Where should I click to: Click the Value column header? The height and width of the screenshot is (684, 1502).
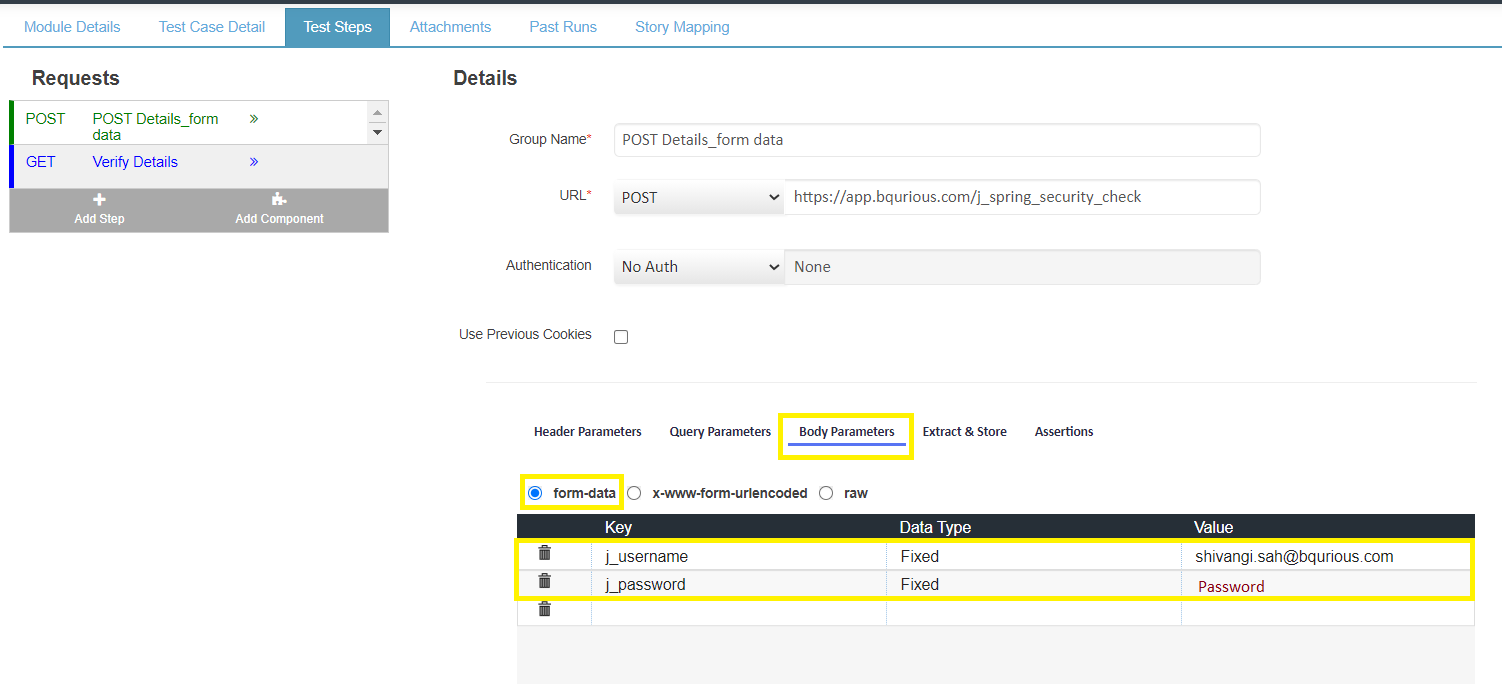[1213, 527]
